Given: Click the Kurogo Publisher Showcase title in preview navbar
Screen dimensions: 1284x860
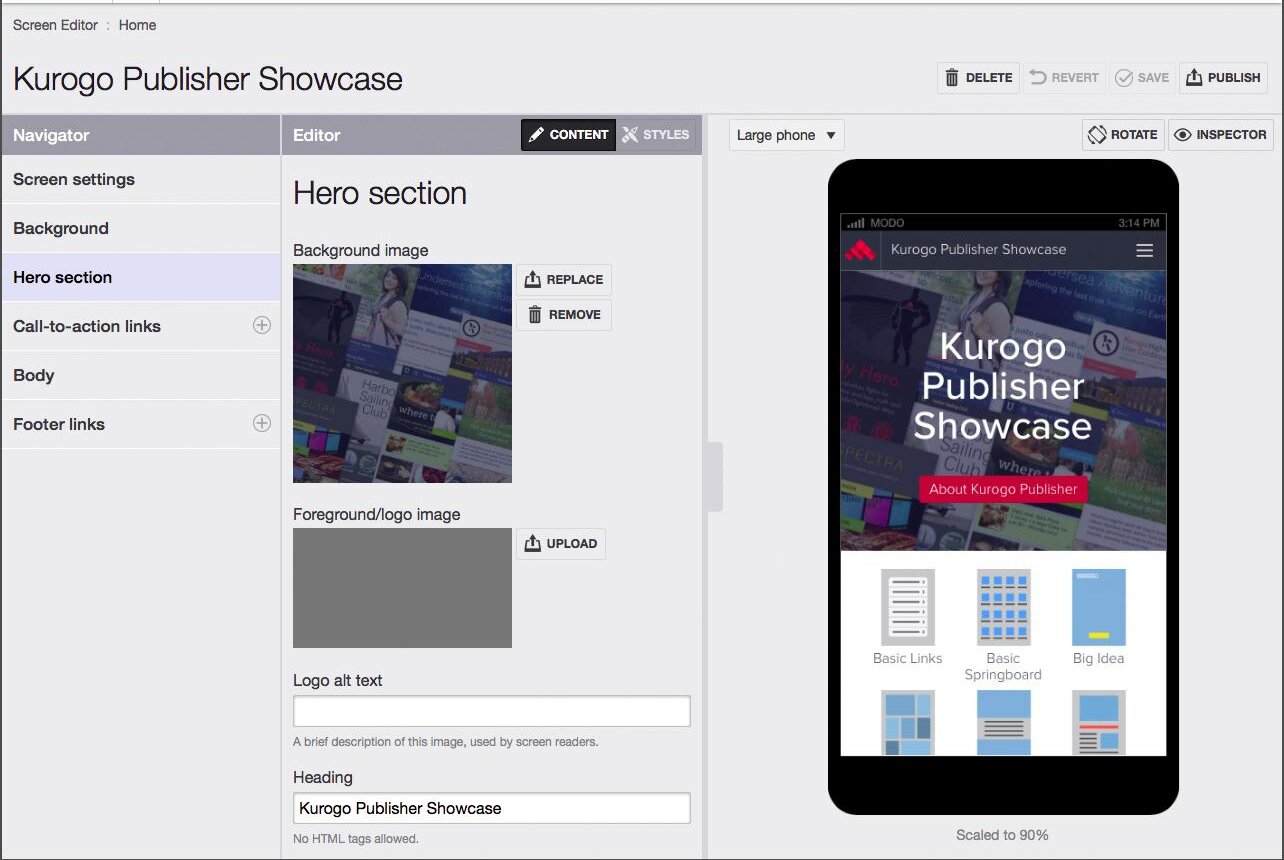Looking at the screenshot, I should click(x=978, y=250).
